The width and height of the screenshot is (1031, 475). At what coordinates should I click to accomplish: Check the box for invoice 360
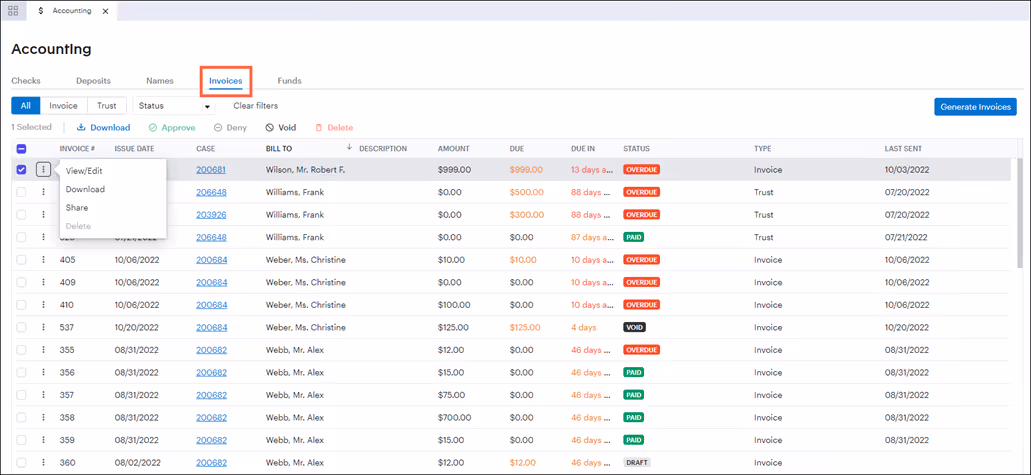click(x=22, y=462)
